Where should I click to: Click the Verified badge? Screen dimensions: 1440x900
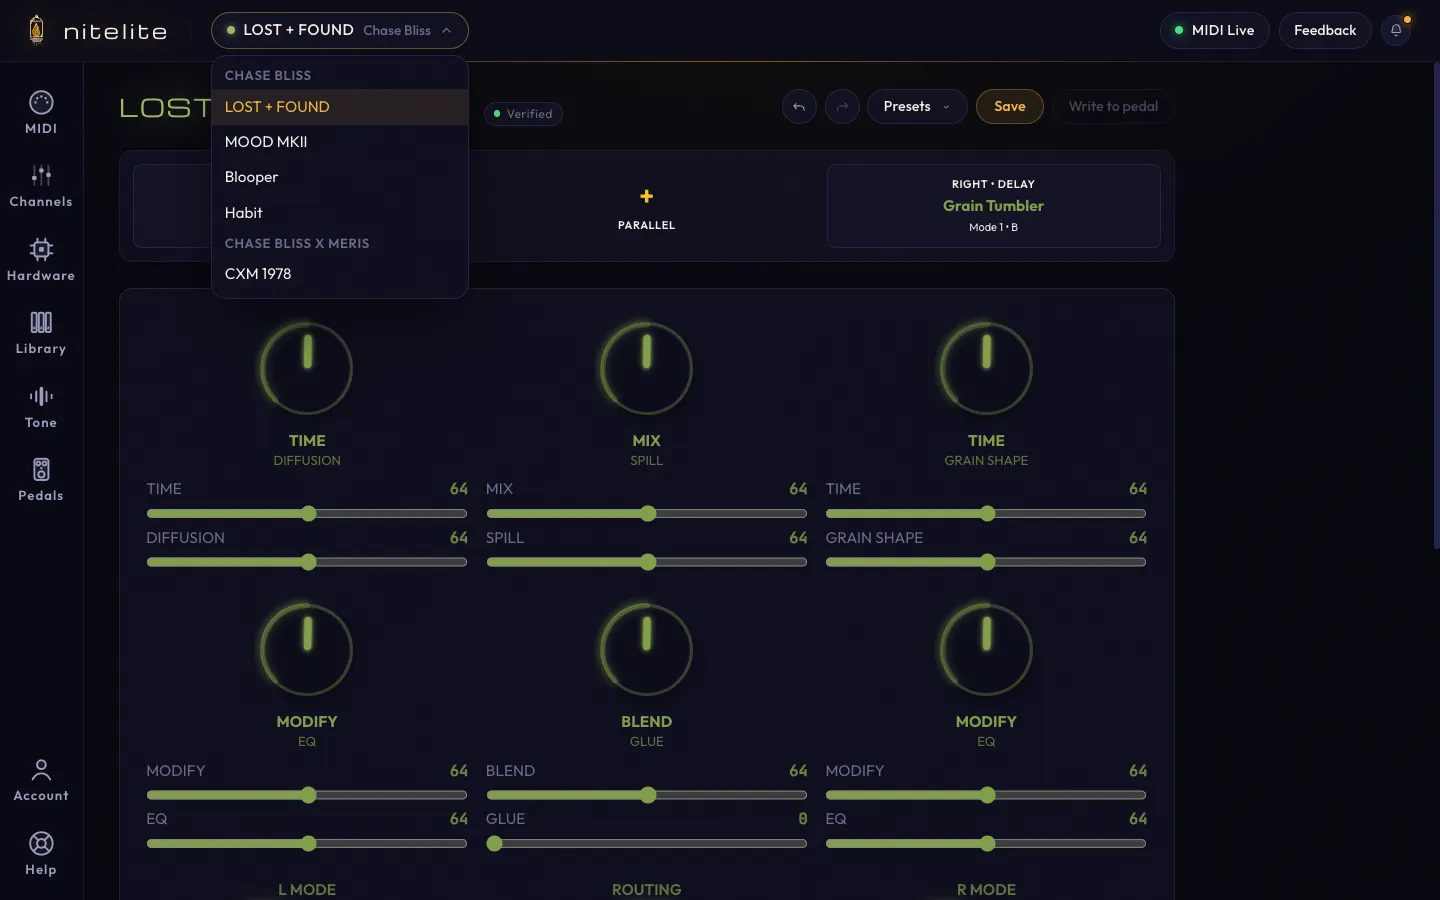tap(524, 114)
